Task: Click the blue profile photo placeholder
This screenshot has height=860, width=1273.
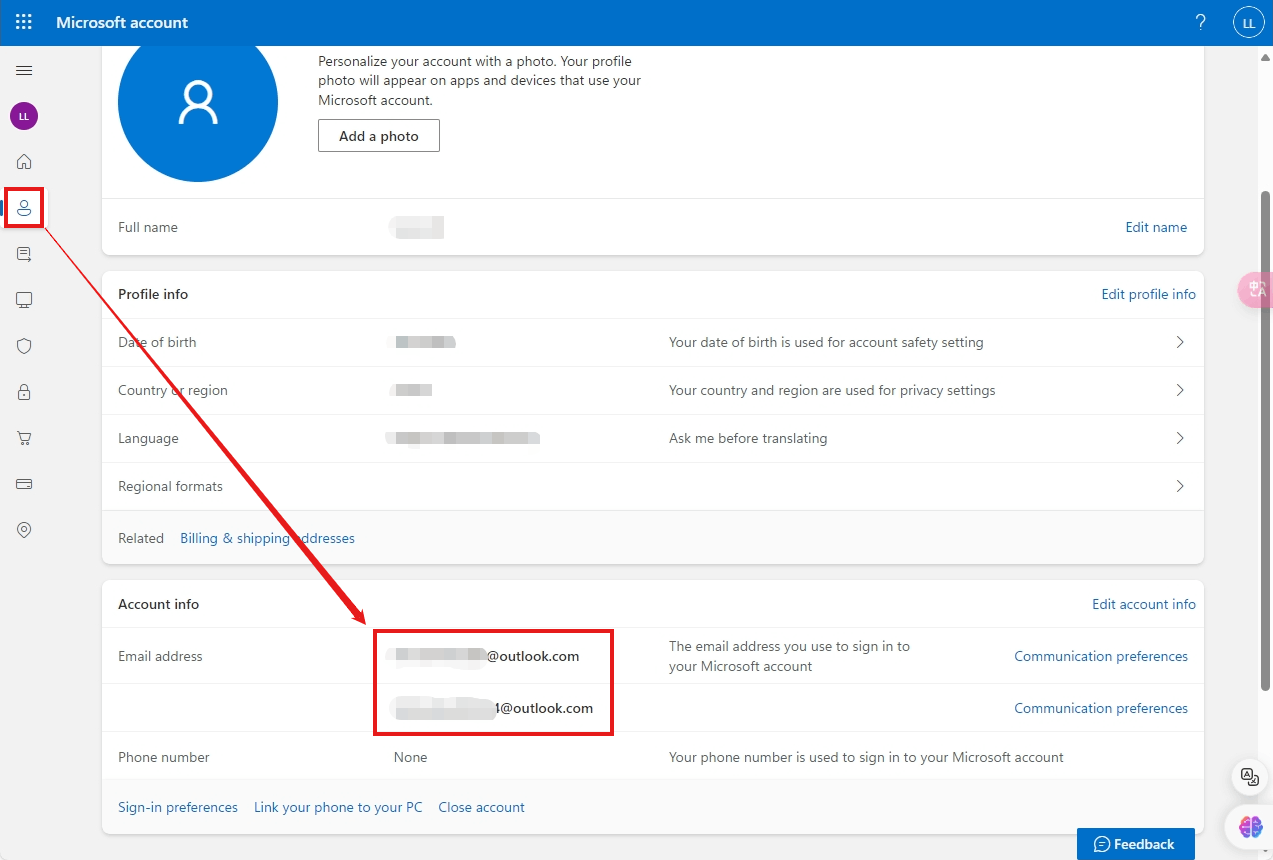Action: 198,102
